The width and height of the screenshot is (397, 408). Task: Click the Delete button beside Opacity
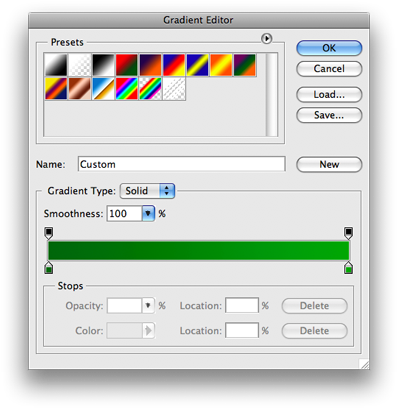pyautogui.click(x=314, y=306)
